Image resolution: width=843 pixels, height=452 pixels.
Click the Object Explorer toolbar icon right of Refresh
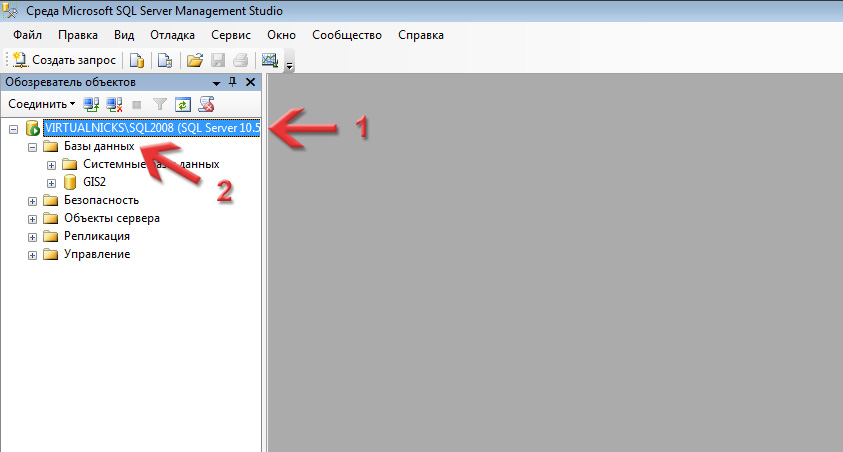[x=206, y=104]
